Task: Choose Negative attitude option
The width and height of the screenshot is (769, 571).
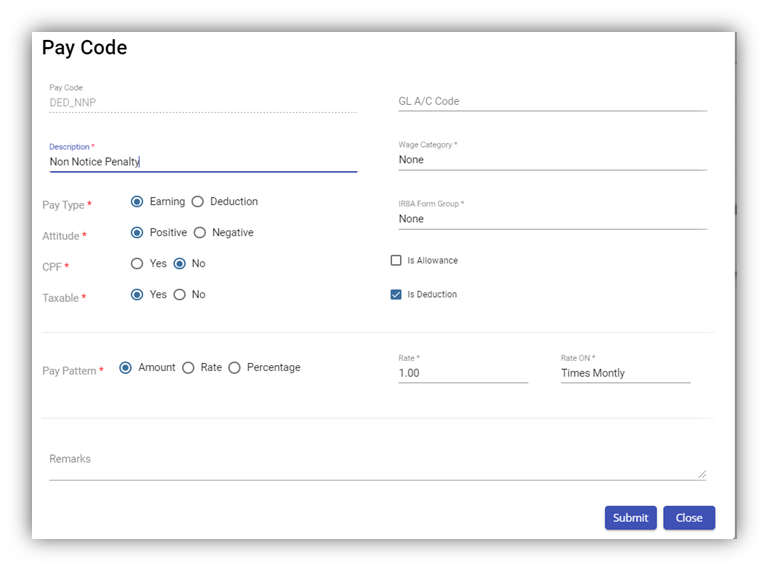Action: 200,233
